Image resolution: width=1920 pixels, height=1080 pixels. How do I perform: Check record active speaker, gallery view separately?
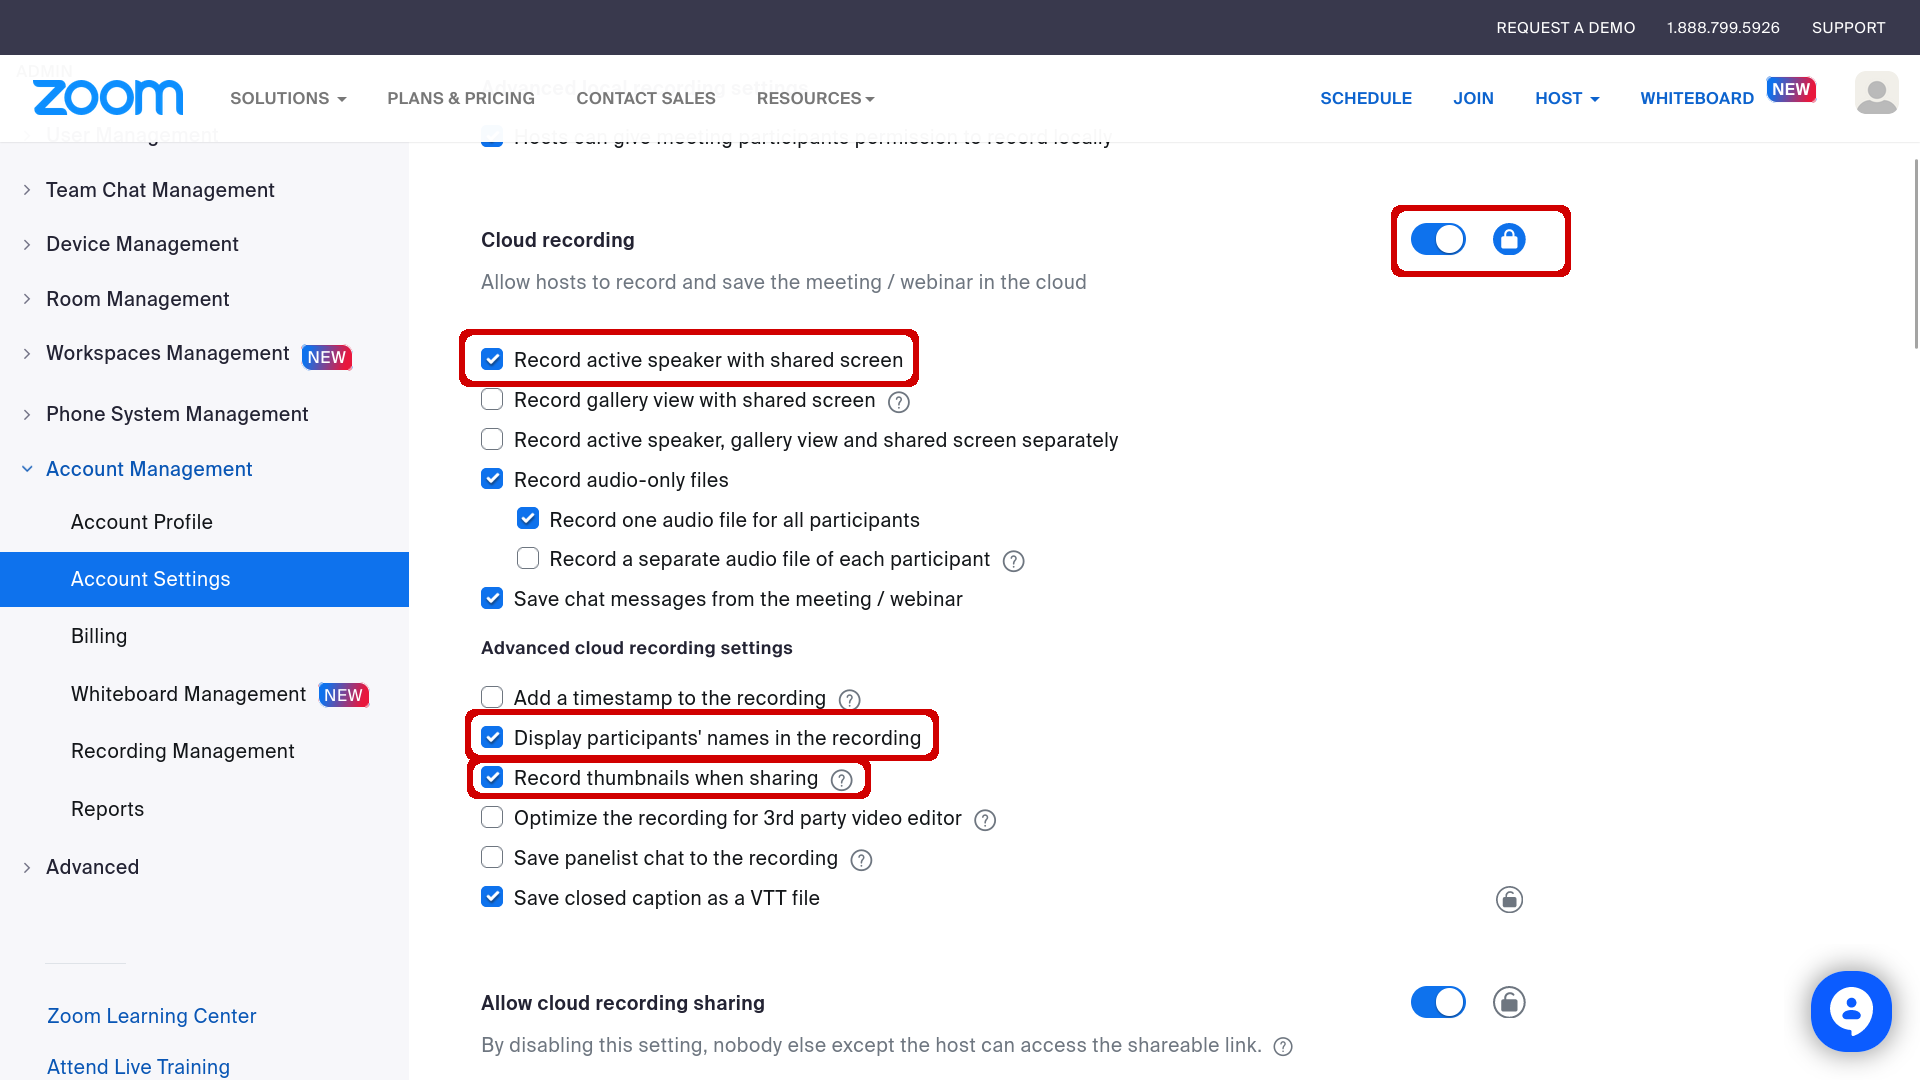(x=492, y=439)
